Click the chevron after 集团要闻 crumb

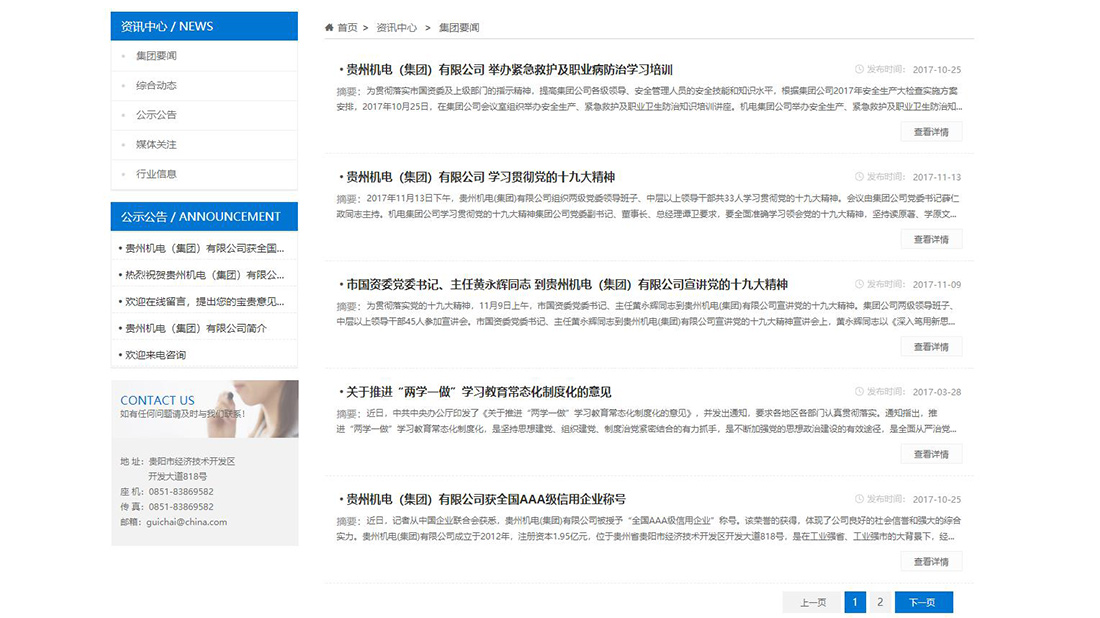pyautogui.click(x=484, y=28)
